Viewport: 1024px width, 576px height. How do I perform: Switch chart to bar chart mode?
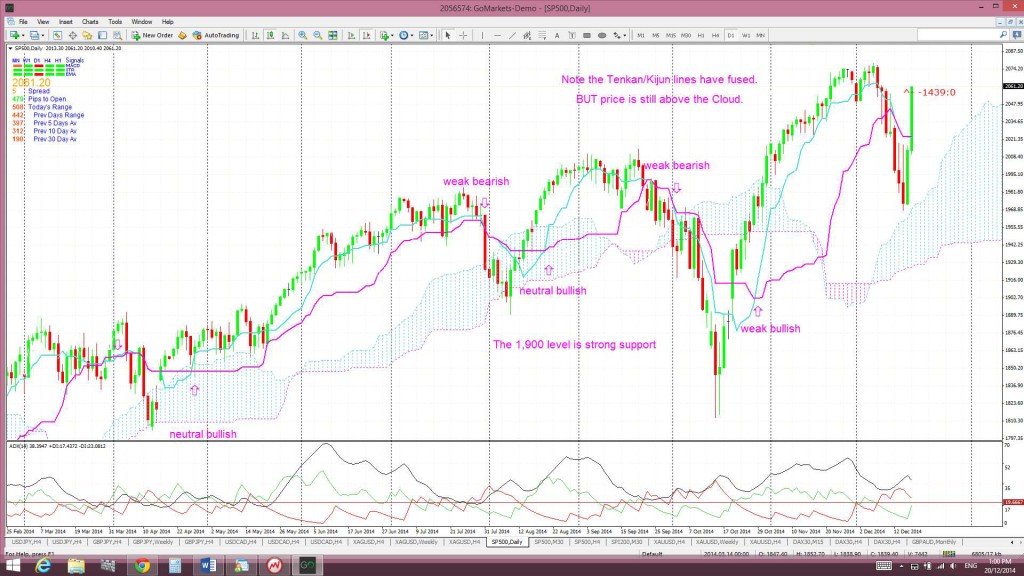point(255,35)
